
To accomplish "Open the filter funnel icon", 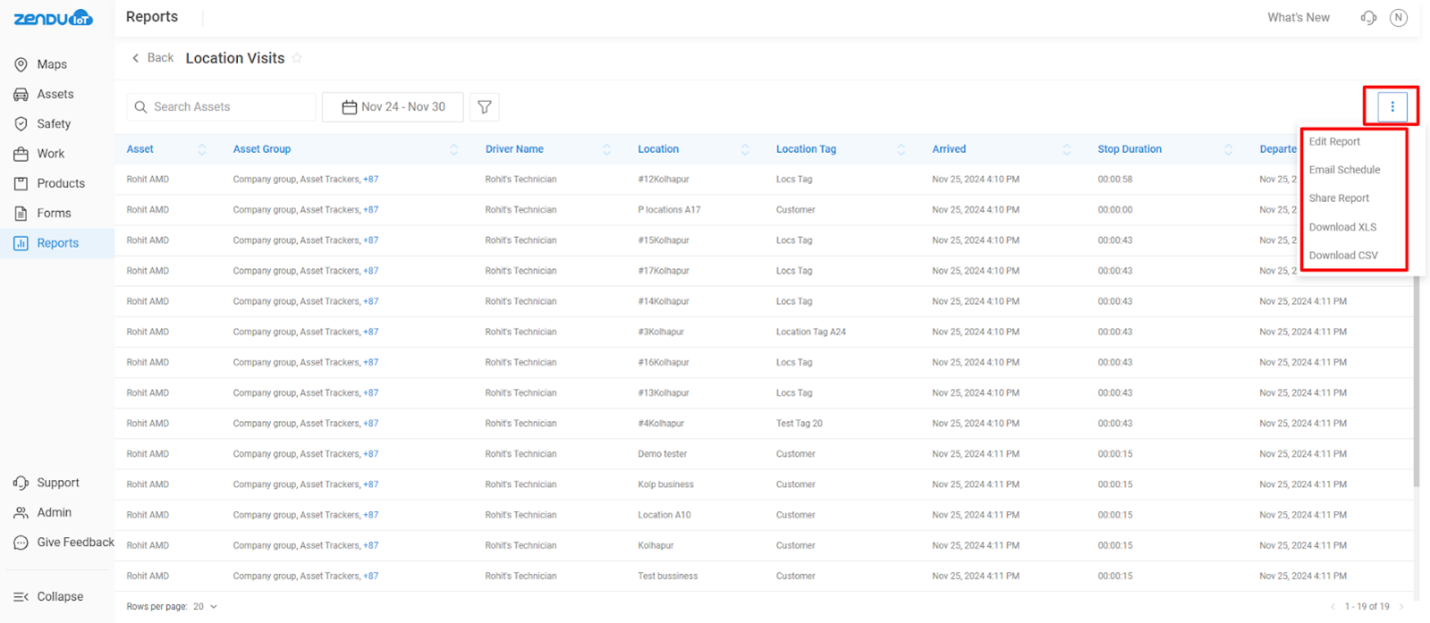I will pyautogui.click(x=484, y=107).
